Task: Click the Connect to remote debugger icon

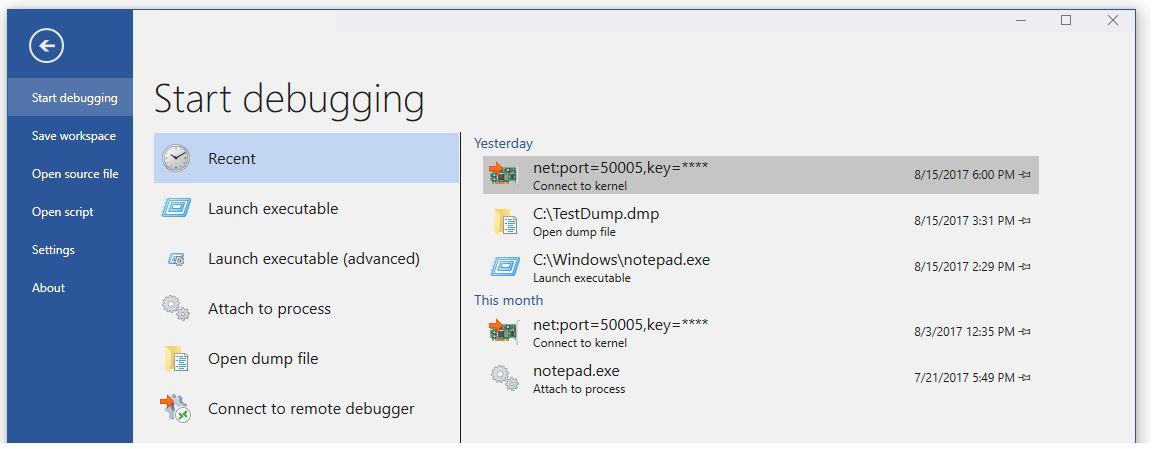Action: tap(175, 409)
